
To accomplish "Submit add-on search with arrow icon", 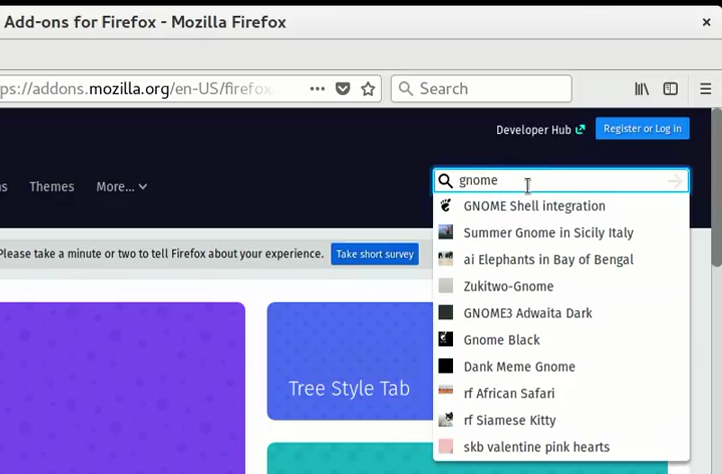I will 675,181.
